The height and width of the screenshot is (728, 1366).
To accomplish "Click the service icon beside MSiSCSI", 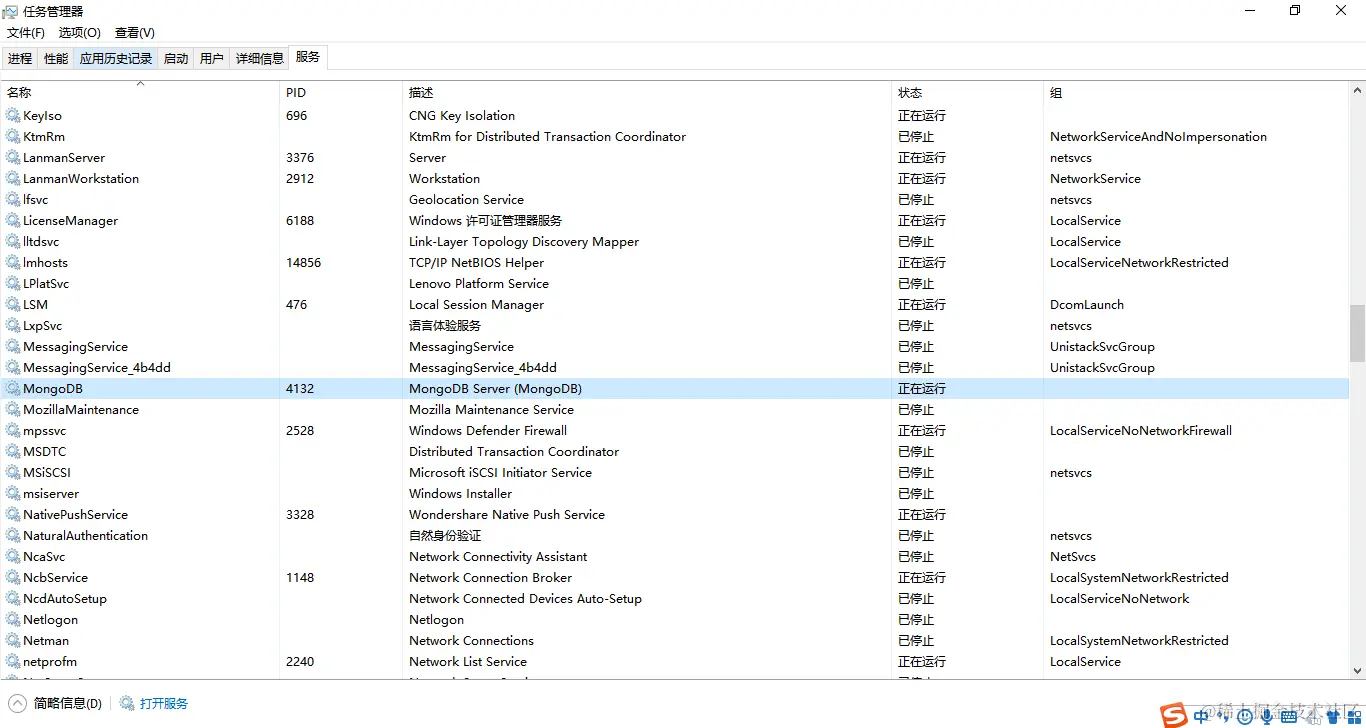I will [x=13, y=473].
